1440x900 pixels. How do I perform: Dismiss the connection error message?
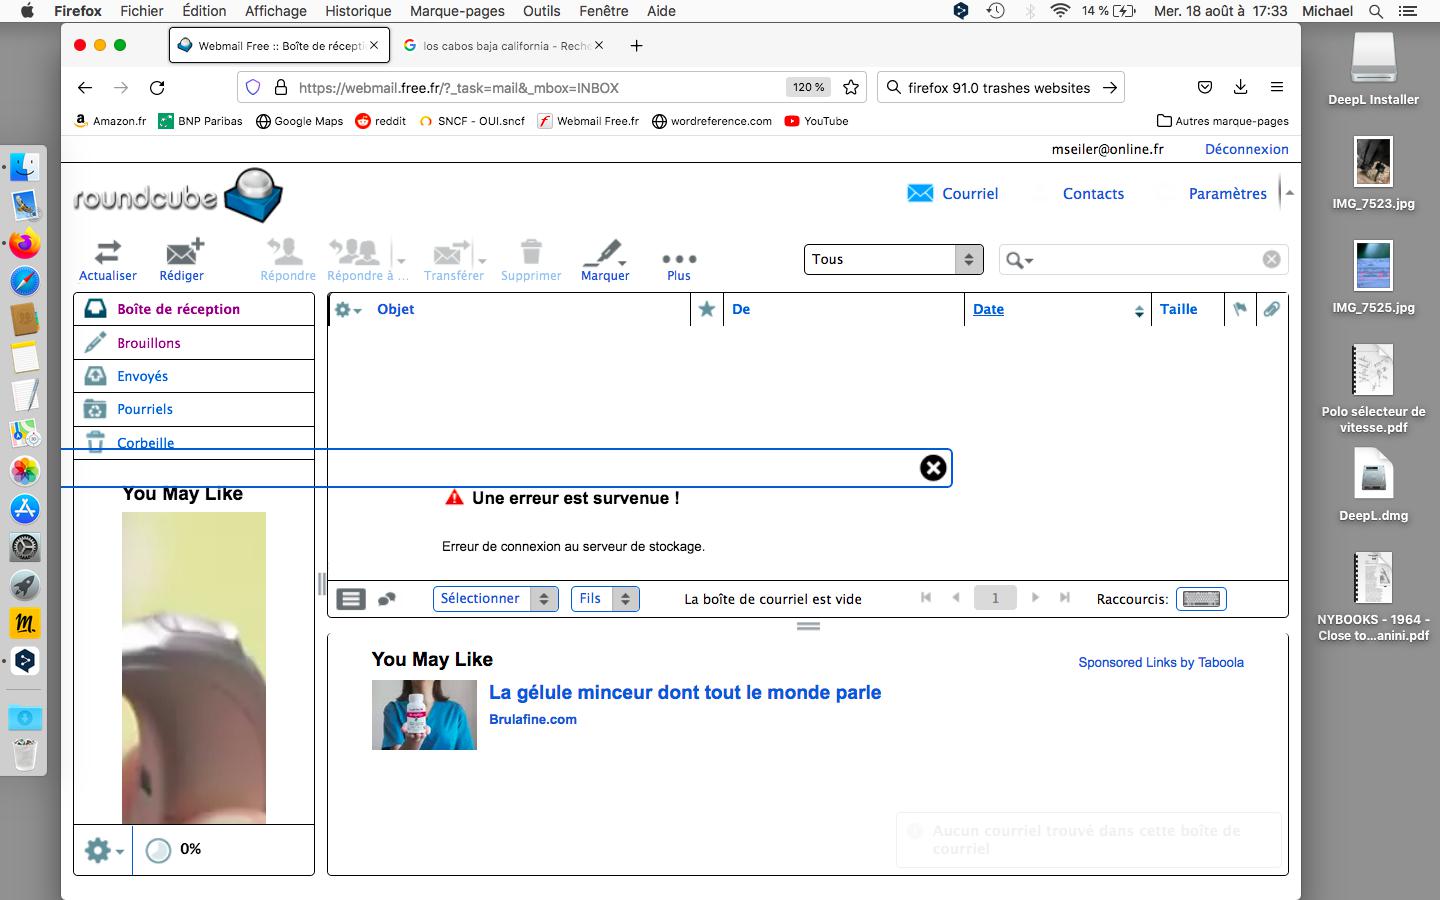(932, 467)
